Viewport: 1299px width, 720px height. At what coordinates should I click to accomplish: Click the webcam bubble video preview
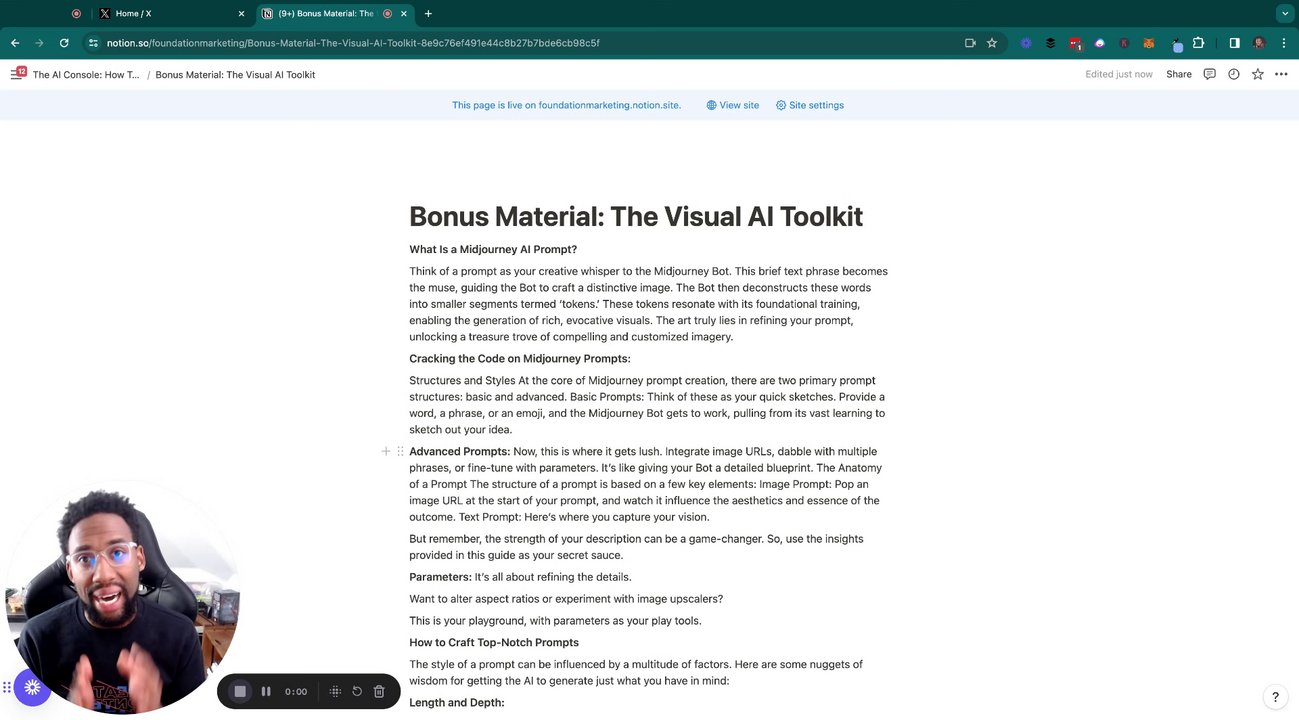tap(122, 598)
